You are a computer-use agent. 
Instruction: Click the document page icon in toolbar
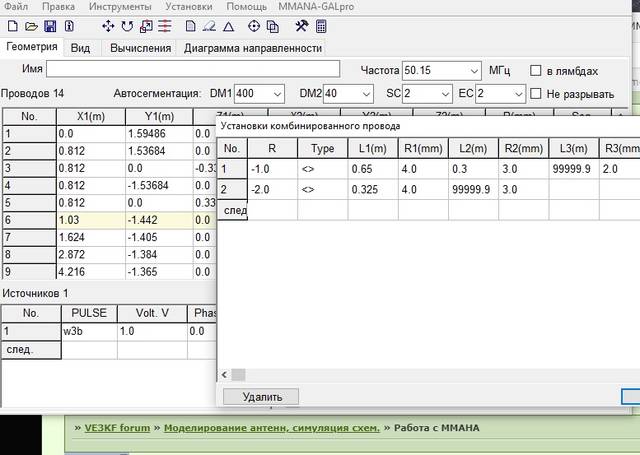190,27
